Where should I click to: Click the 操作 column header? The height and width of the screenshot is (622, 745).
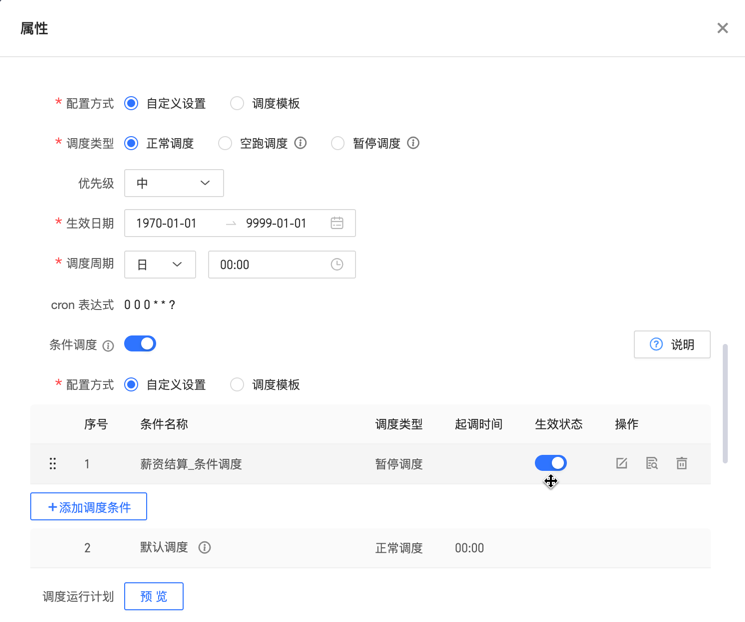click(627, 424)
